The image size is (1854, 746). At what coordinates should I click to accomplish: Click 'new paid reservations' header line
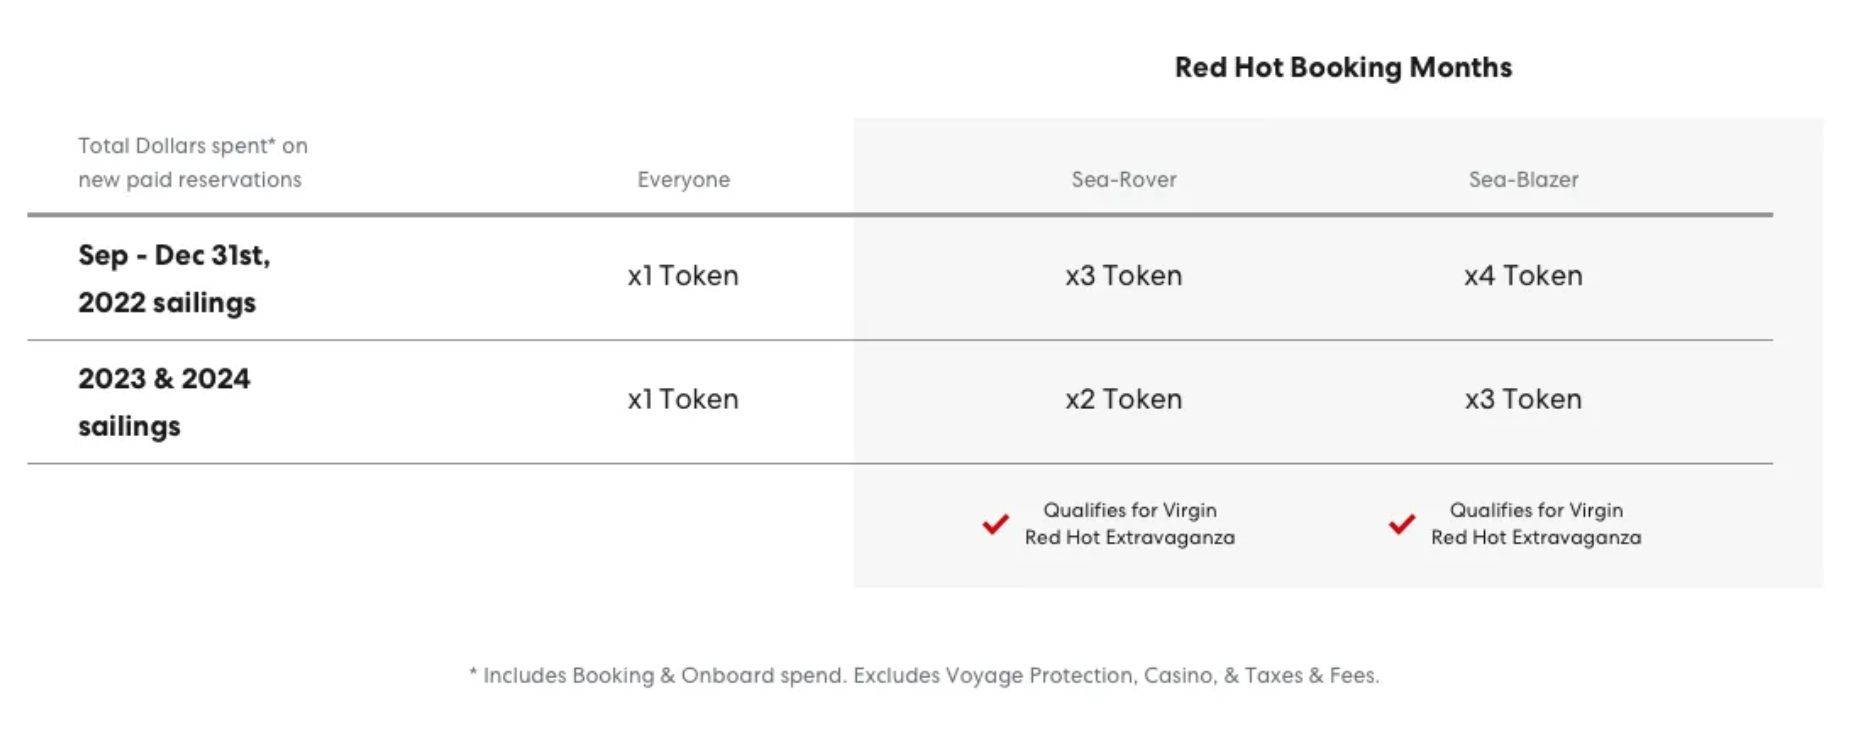189,180
